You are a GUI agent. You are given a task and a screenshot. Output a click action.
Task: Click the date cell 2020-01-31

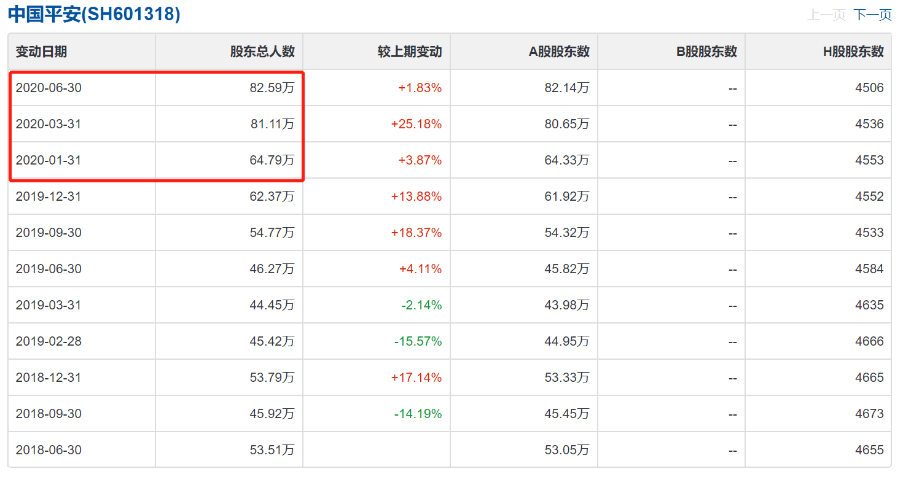tap(48, 160)
